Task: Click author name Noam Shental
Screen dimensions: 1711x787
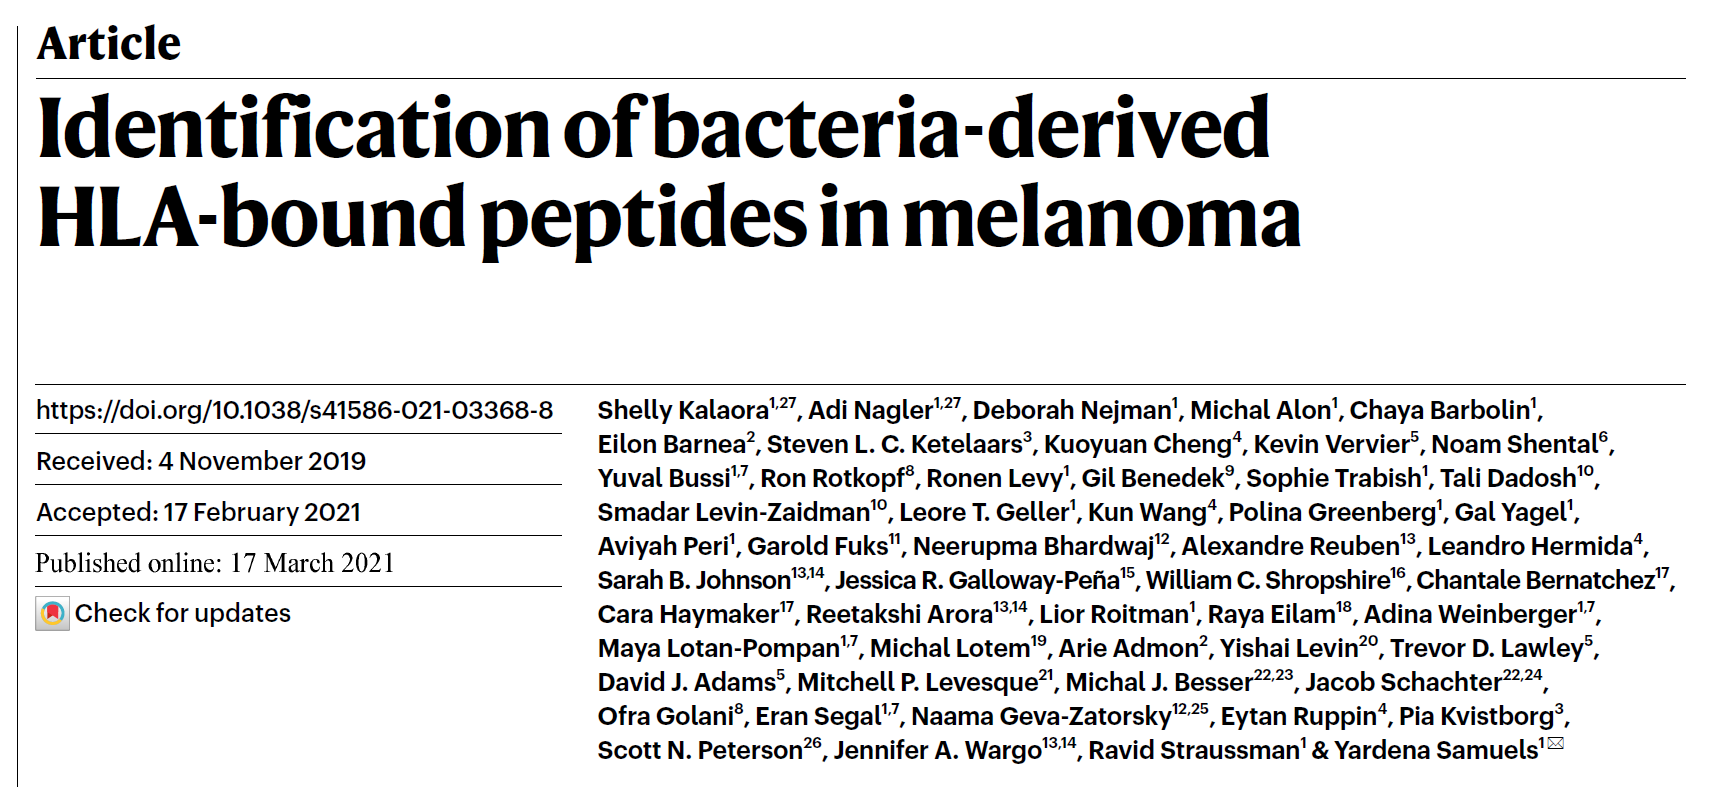Action: [x=1514, y=444]
